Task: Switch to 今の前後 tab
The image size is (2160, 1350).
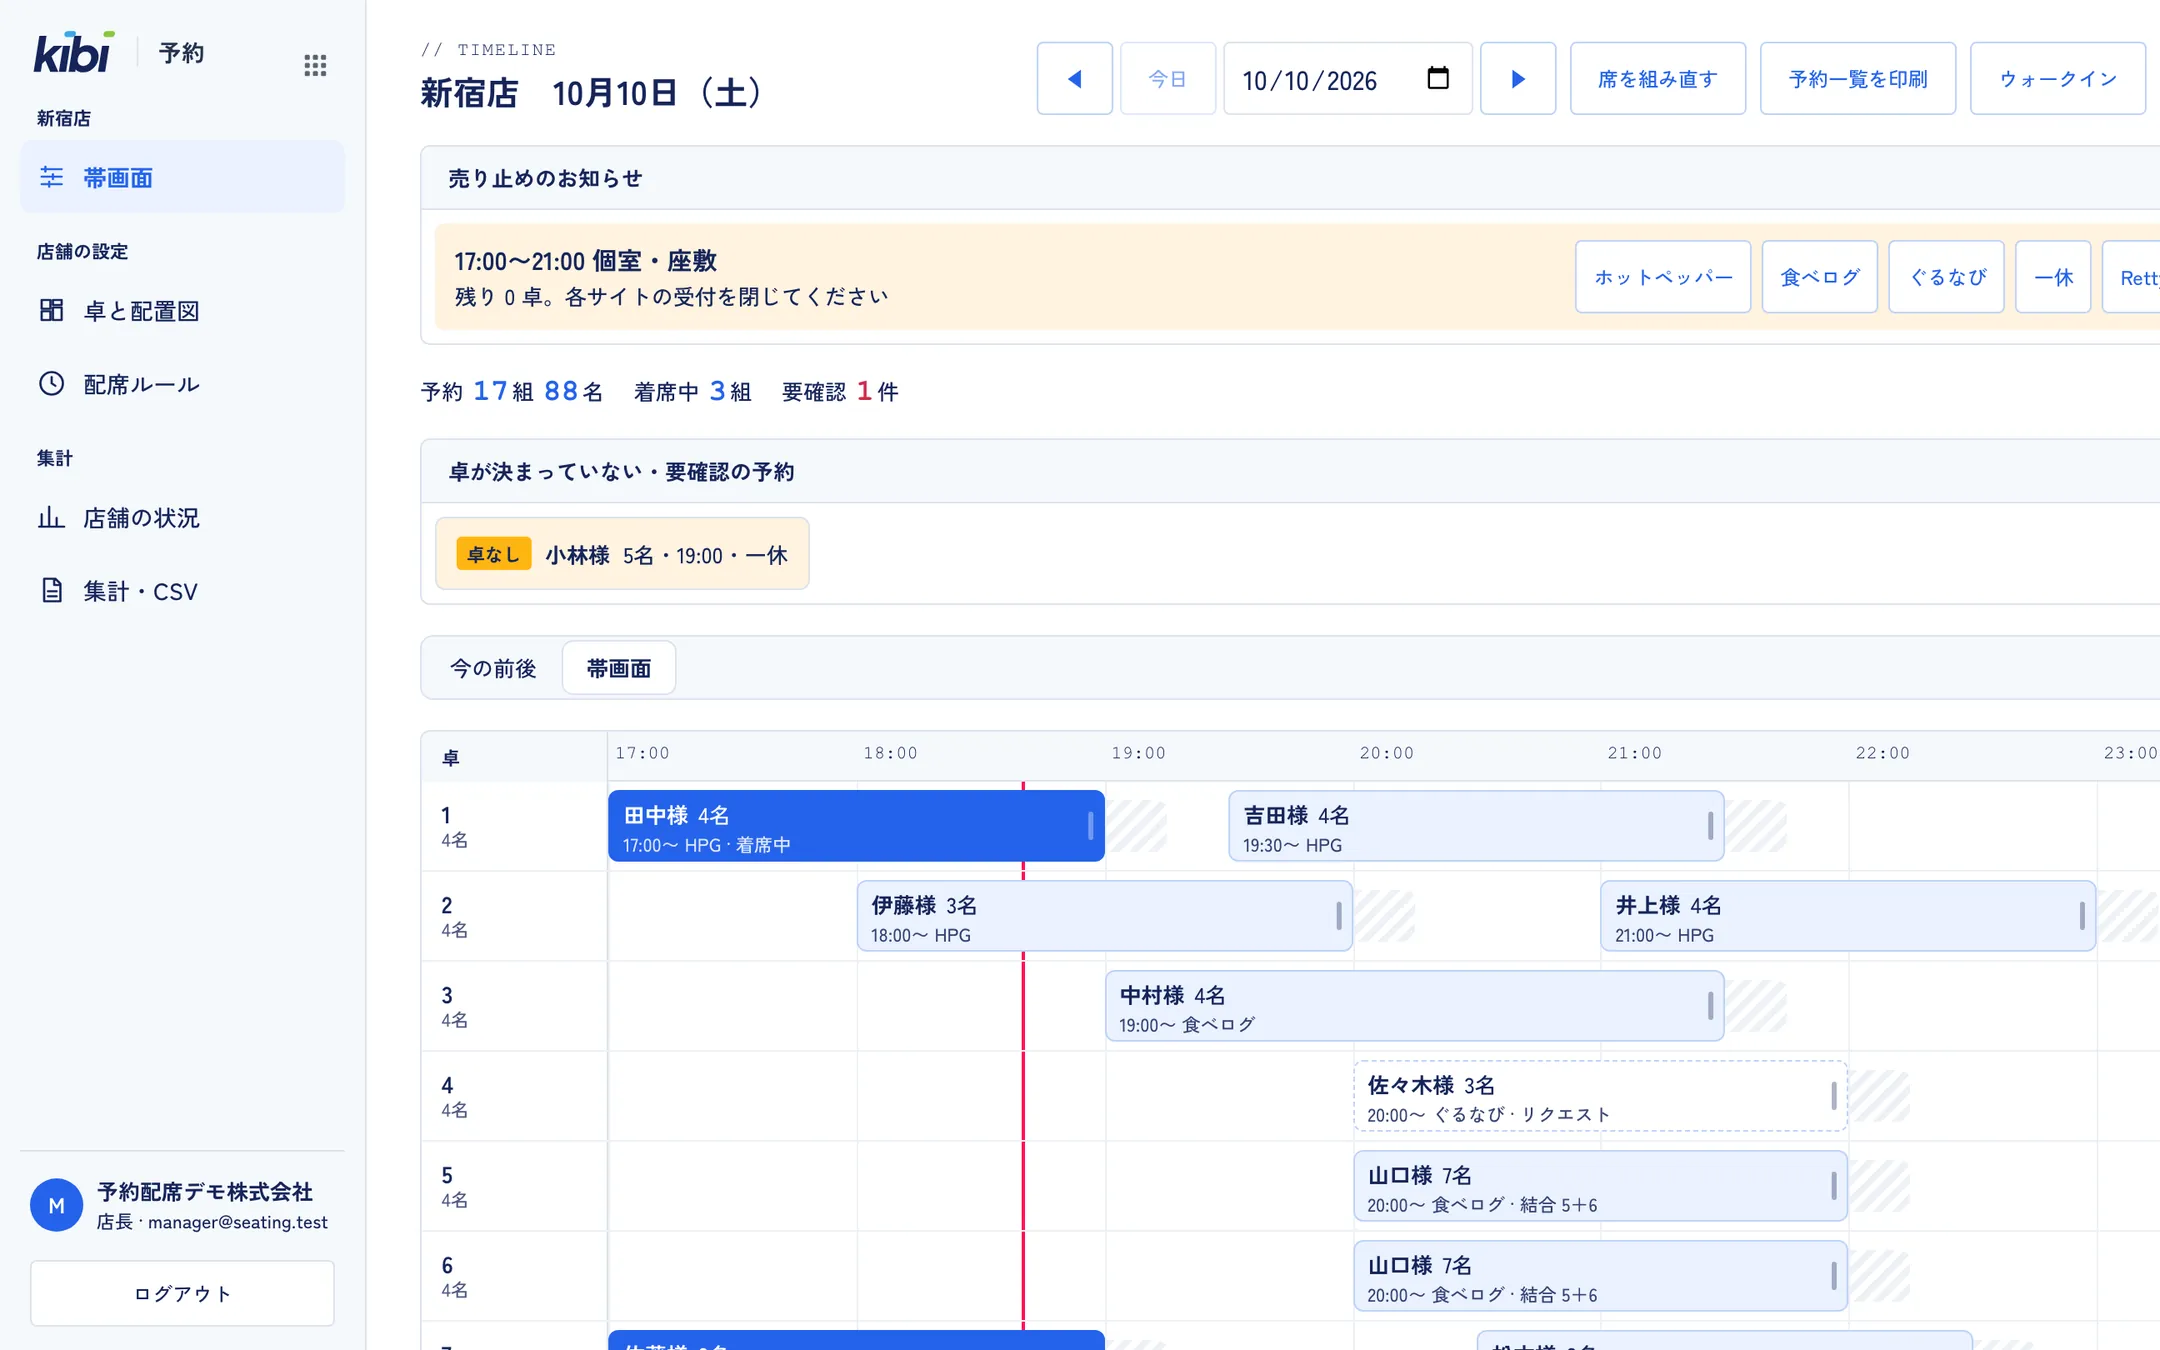Action: [x=493, y=668]
